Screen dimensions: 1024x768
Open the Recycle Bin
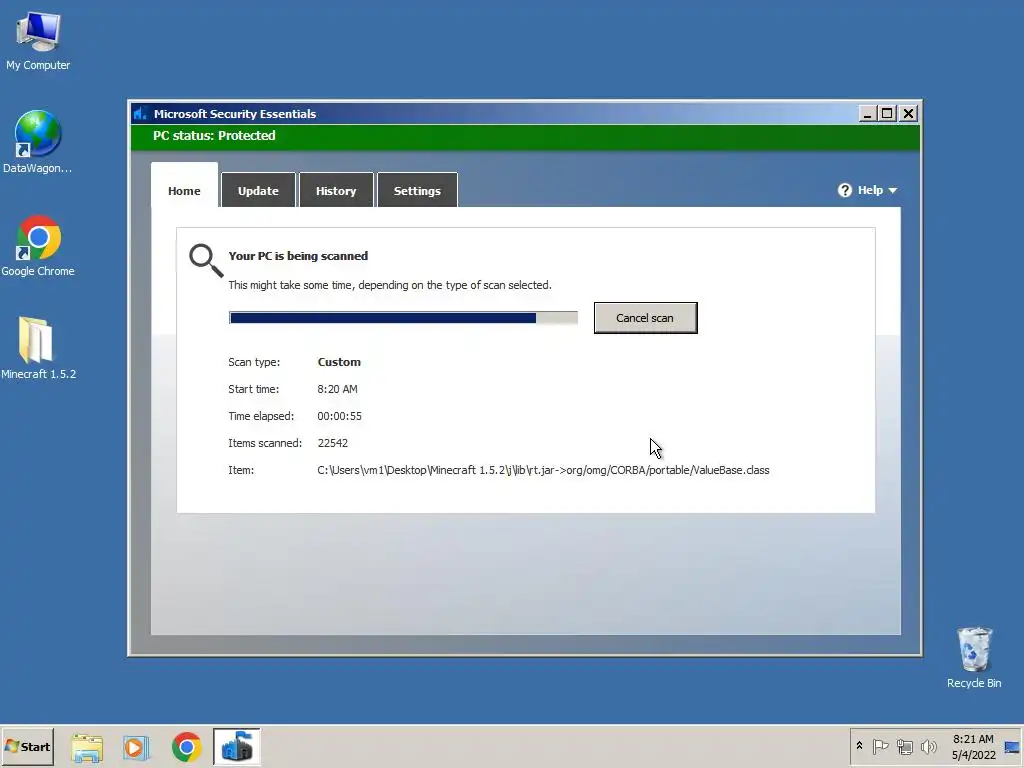tap(974, 658)
